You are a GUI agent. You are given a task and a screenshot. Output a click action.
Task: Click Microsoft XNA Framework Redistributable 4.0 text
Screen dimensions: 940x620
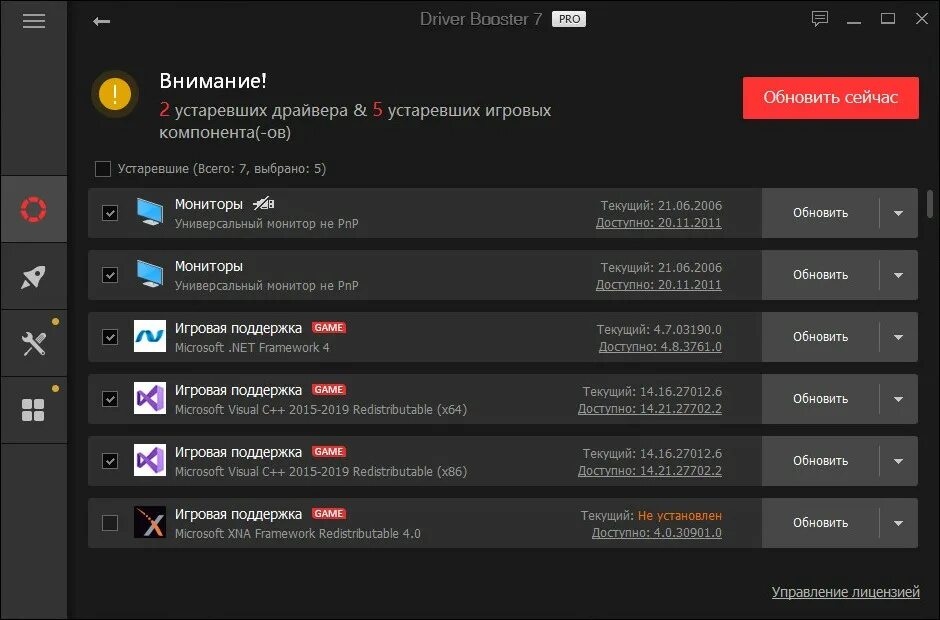(x=297, y=533)
